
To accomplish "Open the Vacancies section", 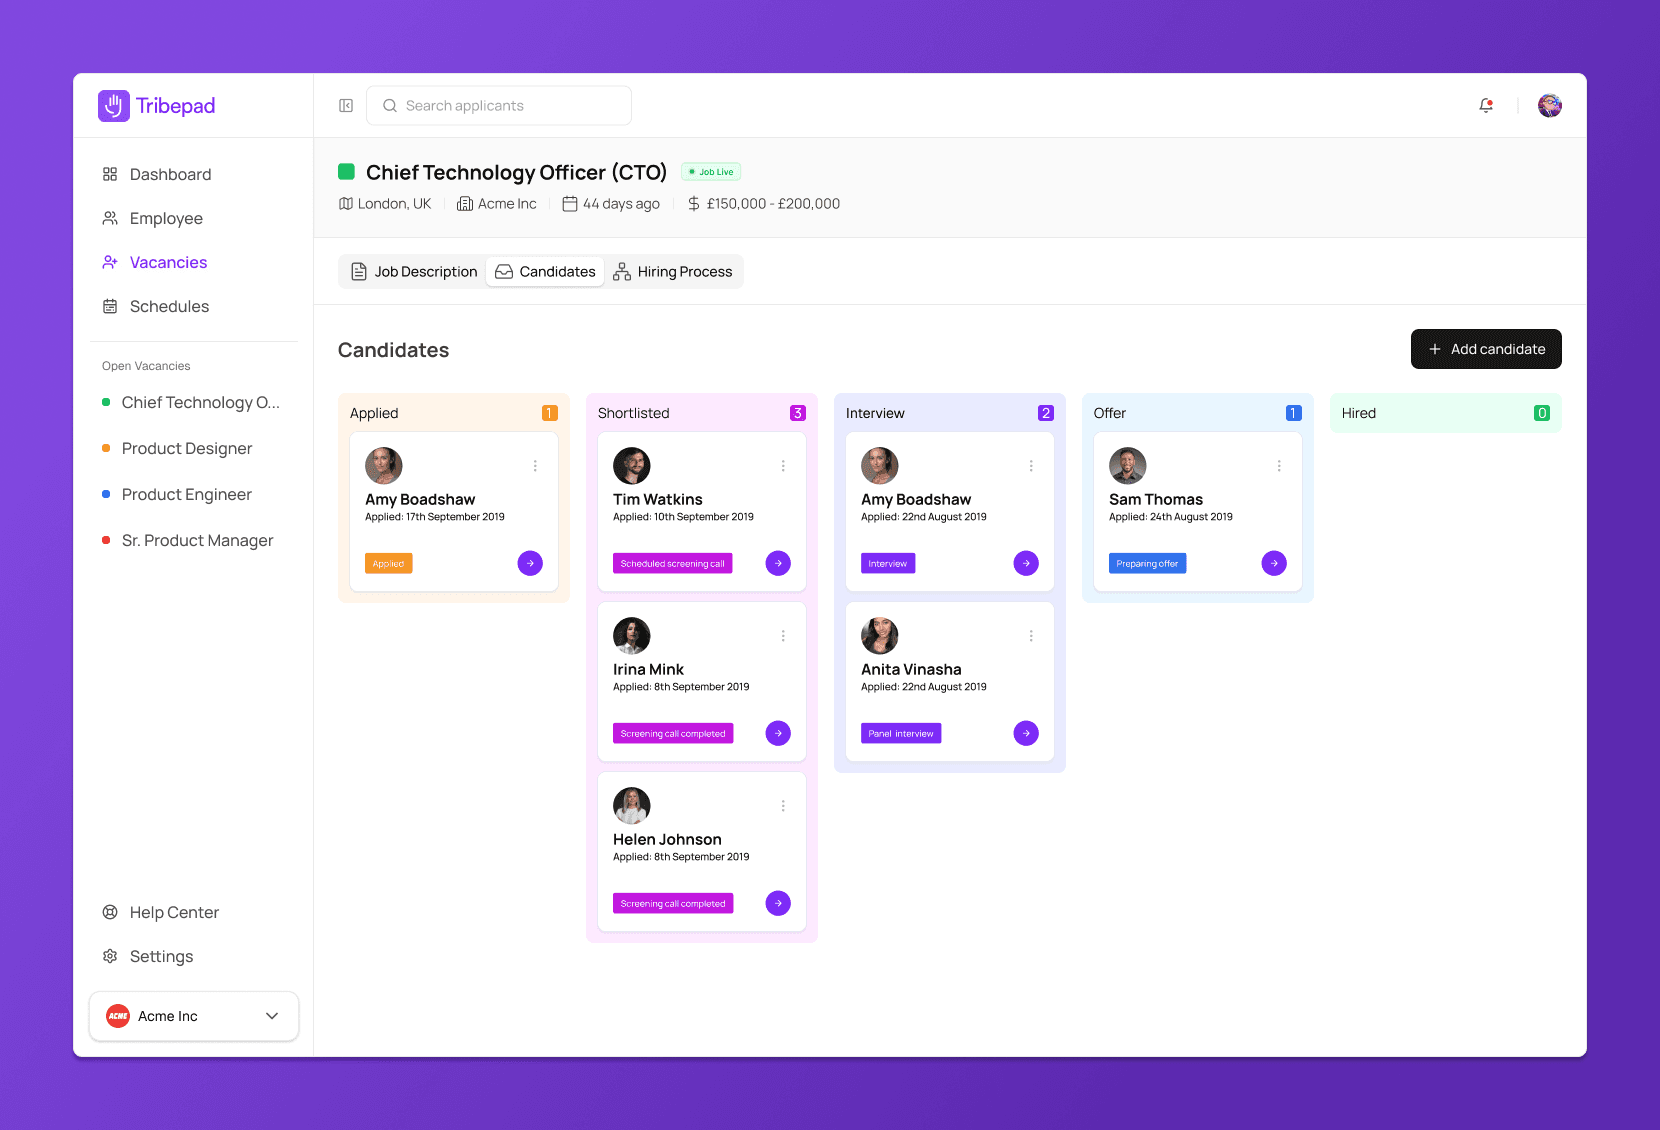I will 167,262.
